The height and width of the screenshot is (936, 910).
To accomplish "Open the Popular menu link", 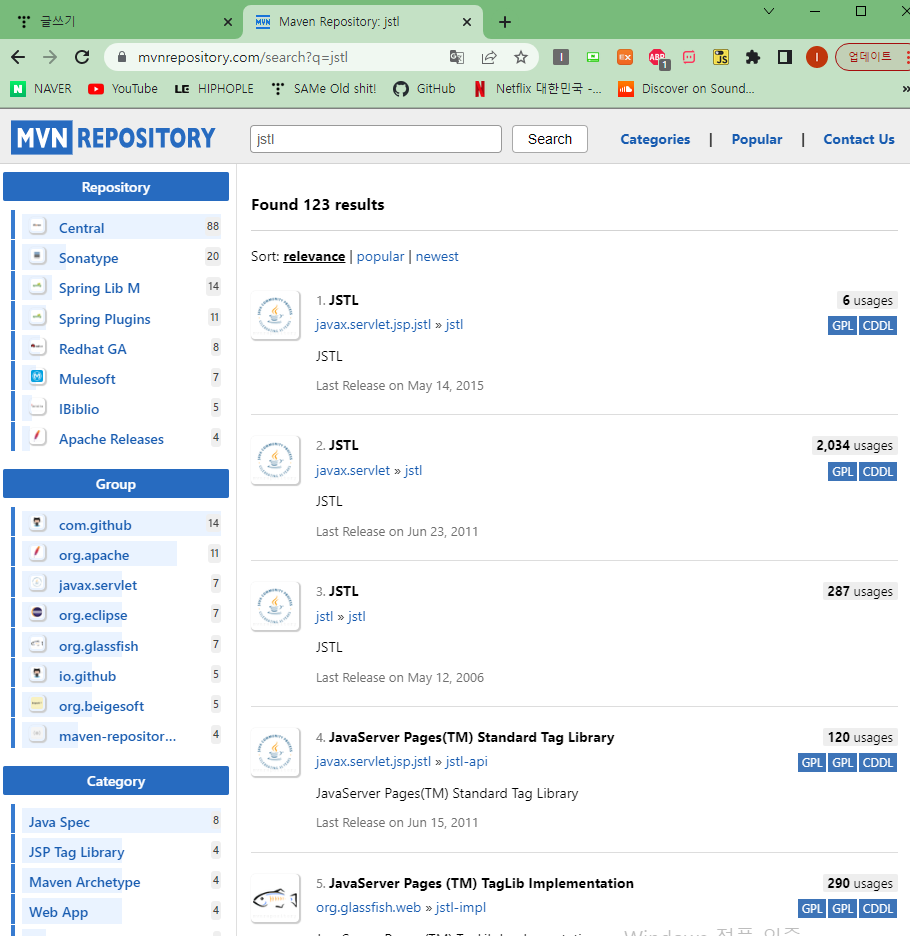I will click(757, 139).
